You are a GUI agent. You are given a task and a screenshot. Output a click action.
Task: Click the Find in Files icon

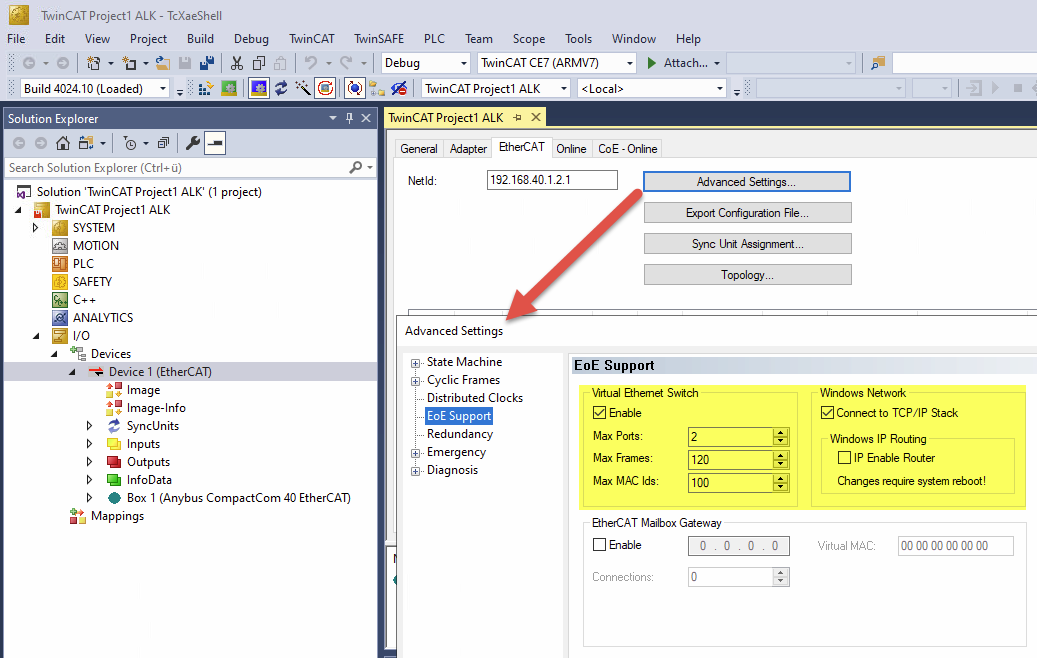pyautogui.click(x=878, y=63)
